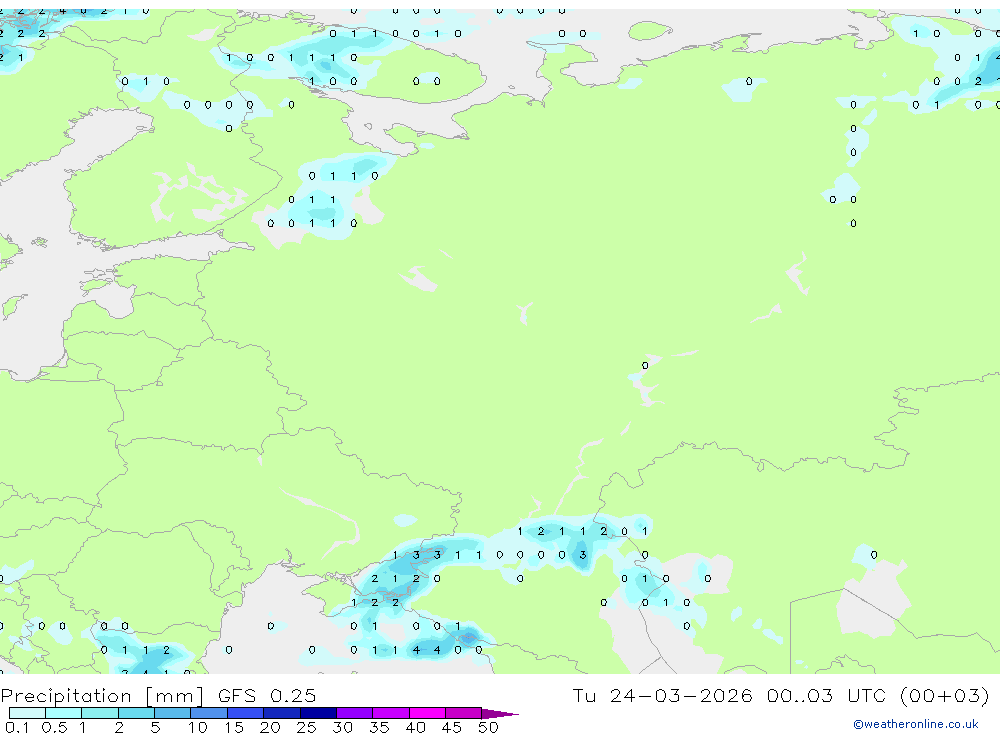Click the "0.1" legend scale label
Viewport: 1000px width, 733px height.
click(17, 727)
